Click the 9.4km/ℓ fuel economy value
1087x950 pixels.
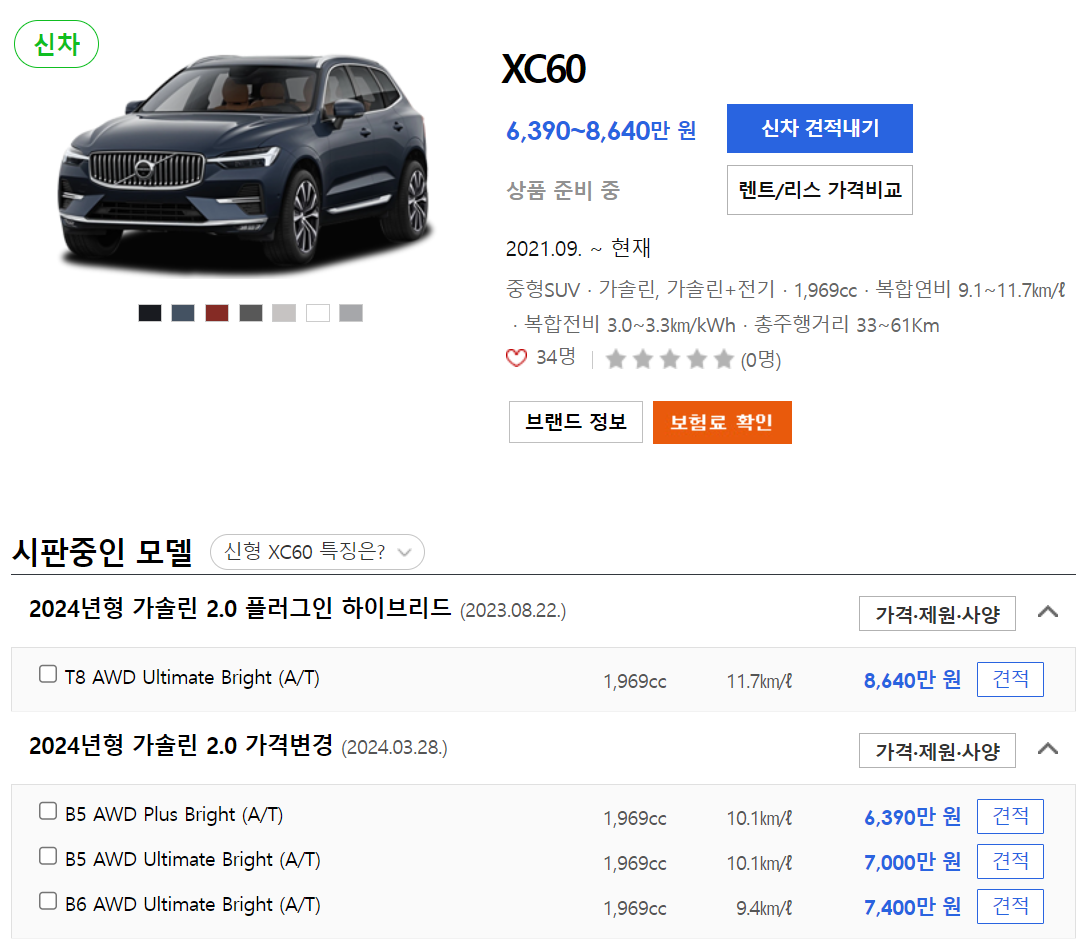764,908
